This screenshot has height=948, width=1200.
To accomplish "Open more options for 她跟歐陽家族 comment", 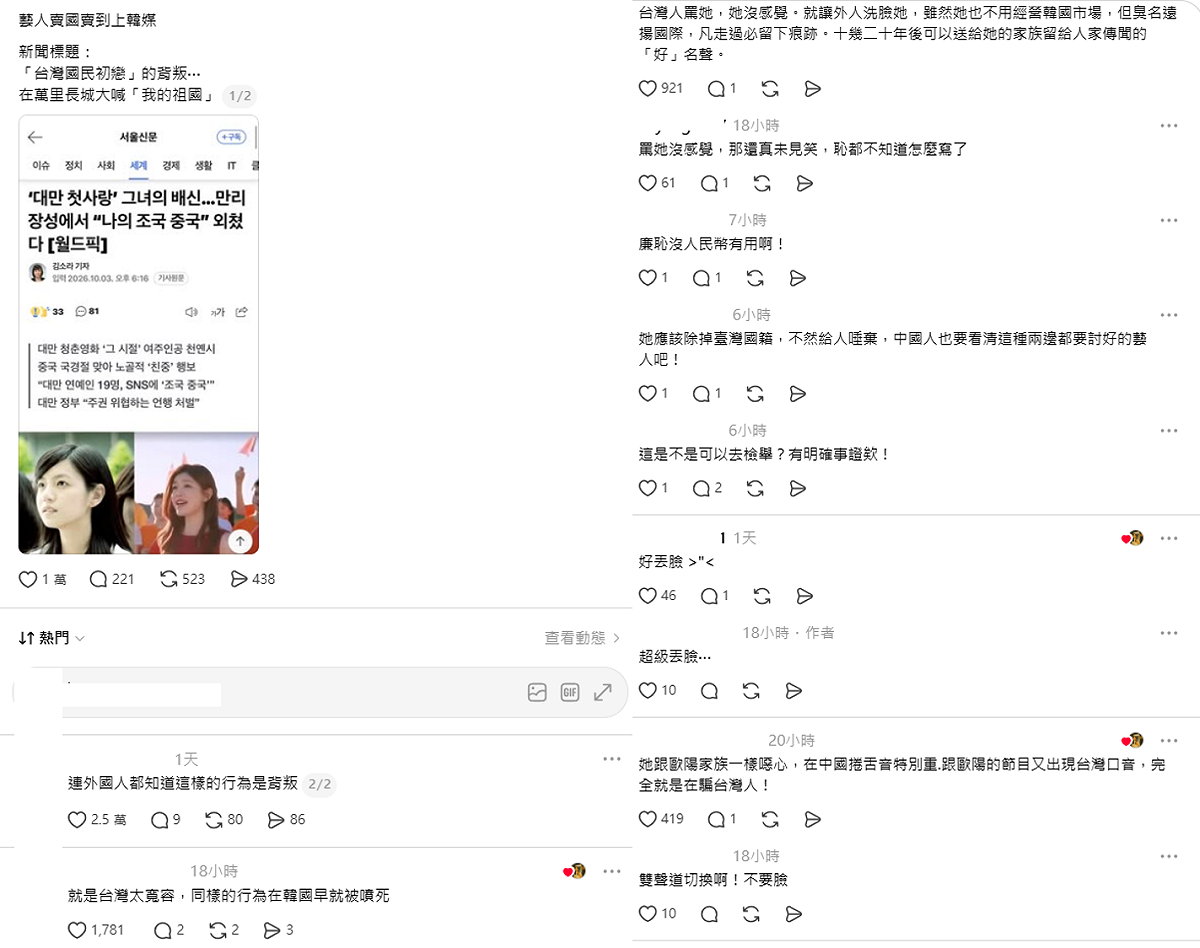I will [x=1169, y=740].
